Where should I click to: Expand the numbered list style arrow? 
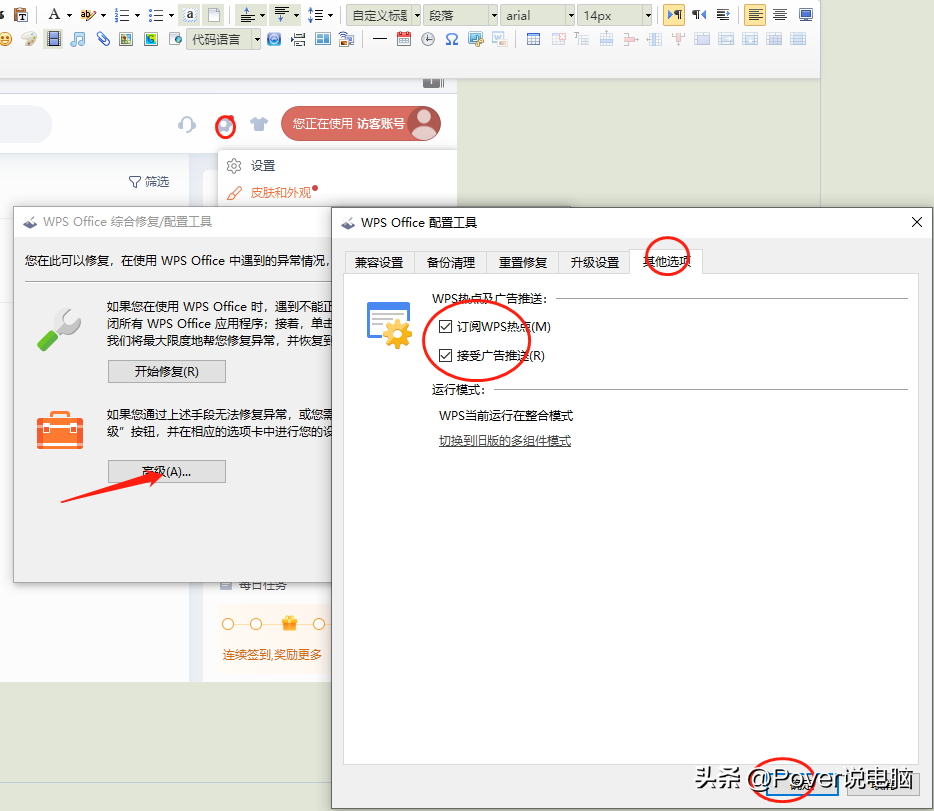137,15
